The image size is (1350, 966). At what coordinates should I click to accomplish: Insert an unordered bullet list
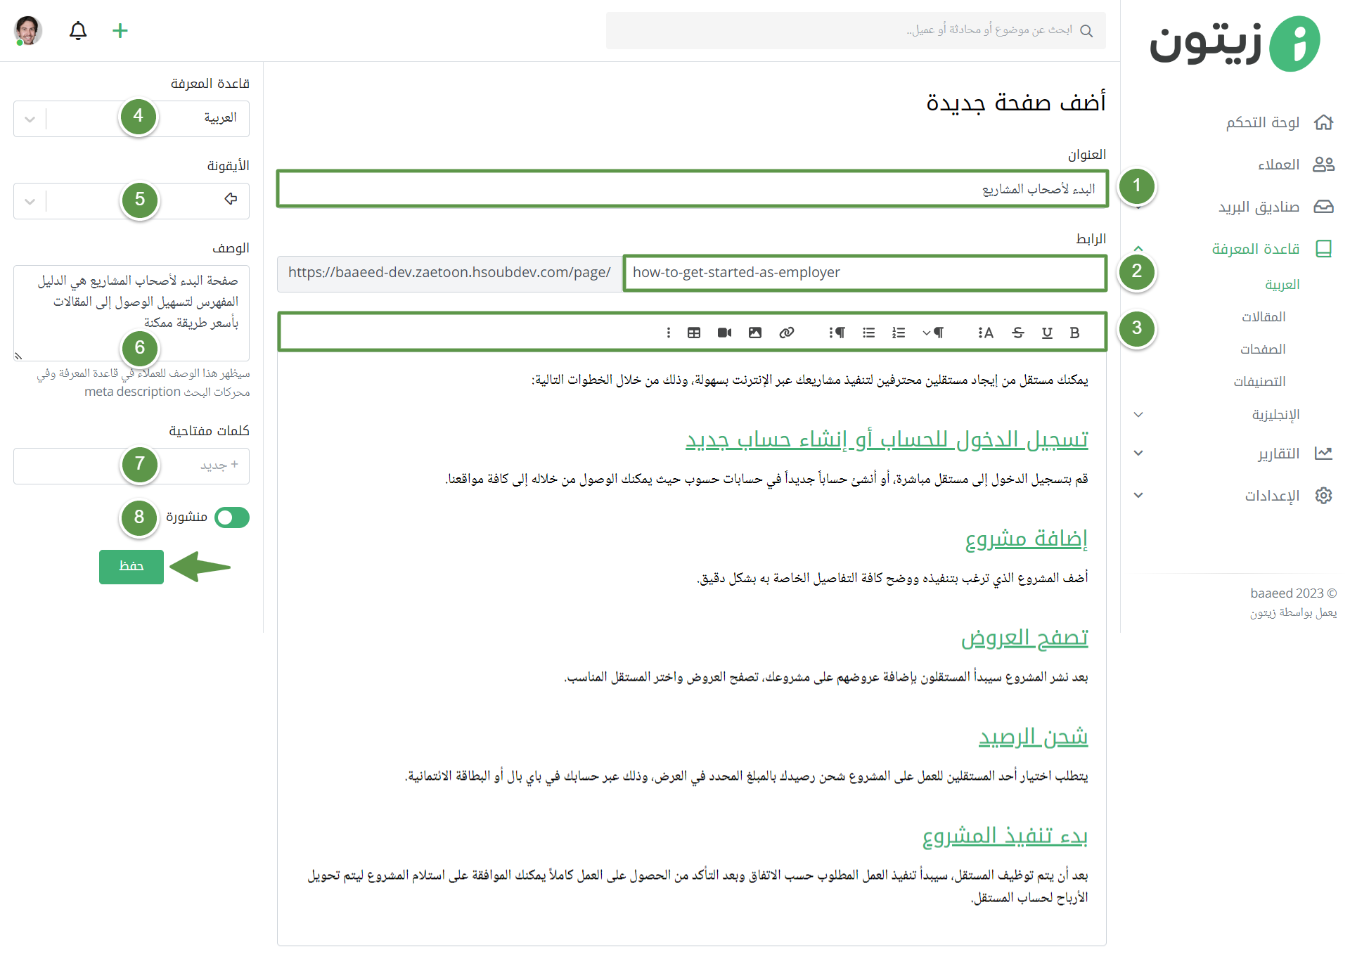point(869,333)
